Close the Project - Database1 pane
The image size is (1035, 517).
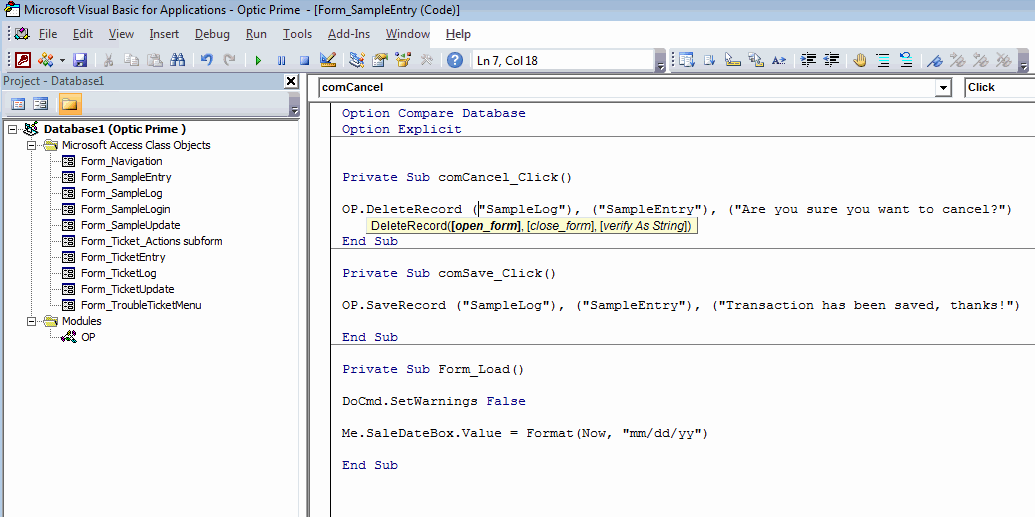coord(290,81)
